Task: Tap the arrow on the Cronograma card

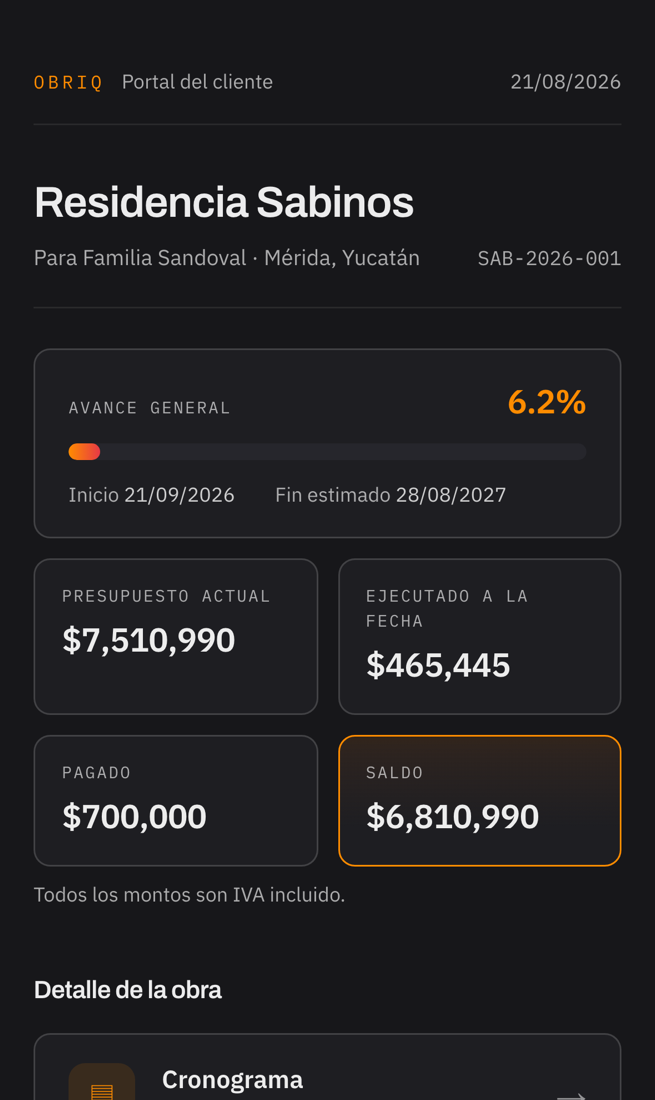Action: (x=571, y=1095)
